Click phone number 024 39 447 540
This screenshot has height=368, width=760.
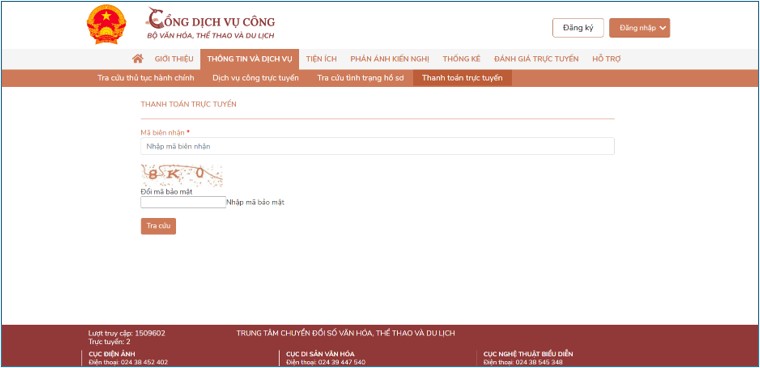[342, 362]
